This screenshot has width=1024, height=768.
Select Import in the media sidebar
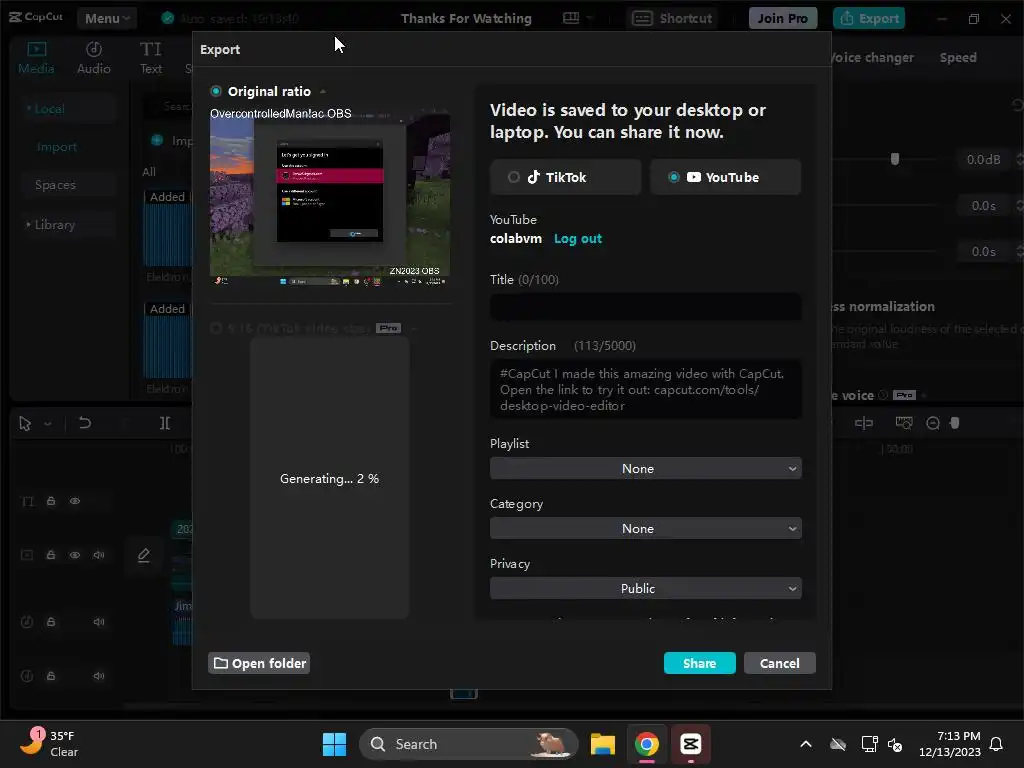57,147
